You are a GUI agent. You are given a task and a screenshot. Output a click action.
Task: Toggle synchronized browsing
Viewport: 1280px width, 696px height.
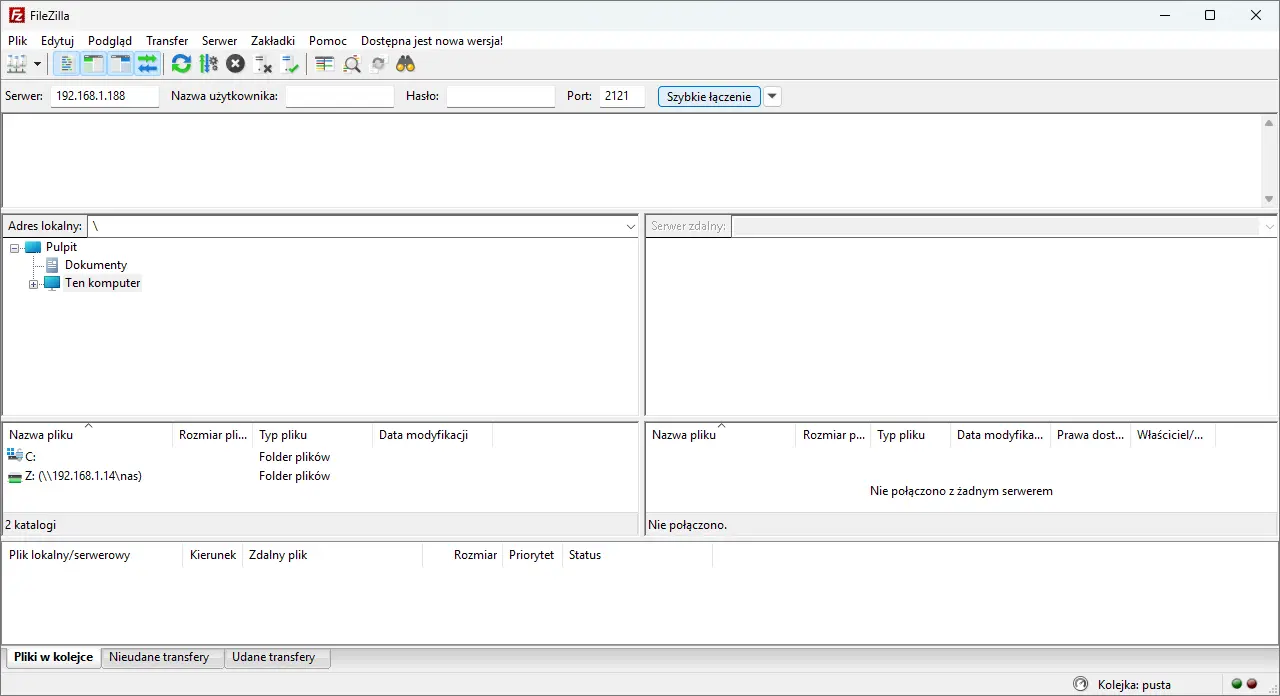[378, 64]
